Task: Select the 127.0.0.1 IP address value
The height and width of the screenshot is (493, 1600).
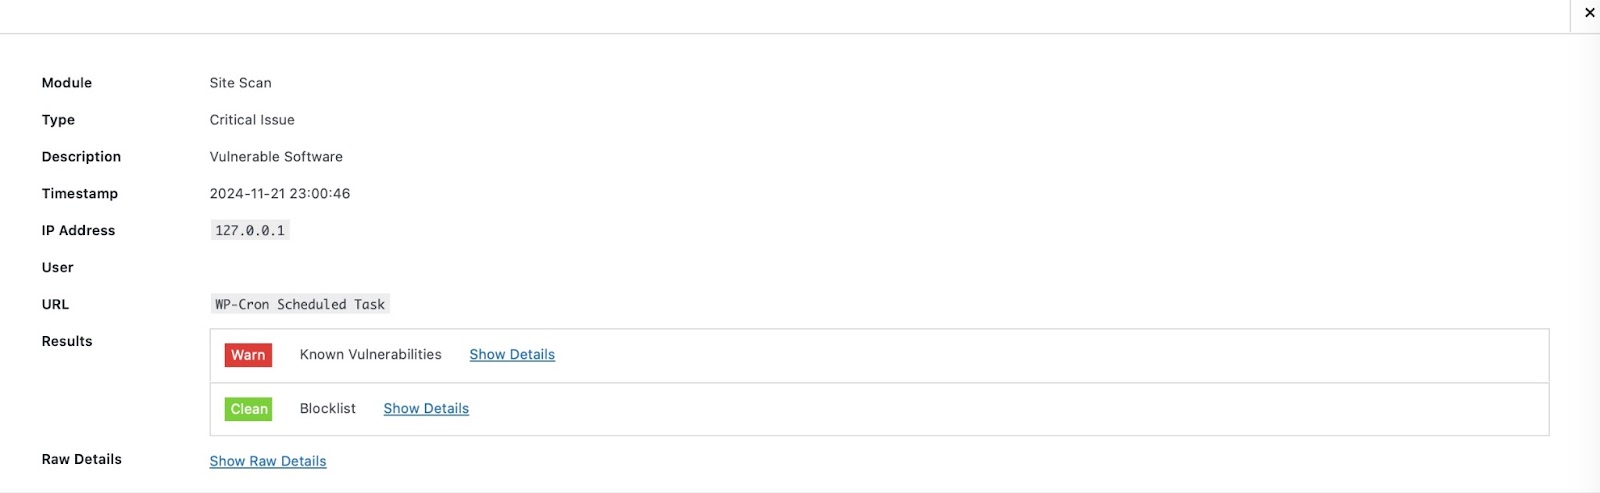Action: 250,231
